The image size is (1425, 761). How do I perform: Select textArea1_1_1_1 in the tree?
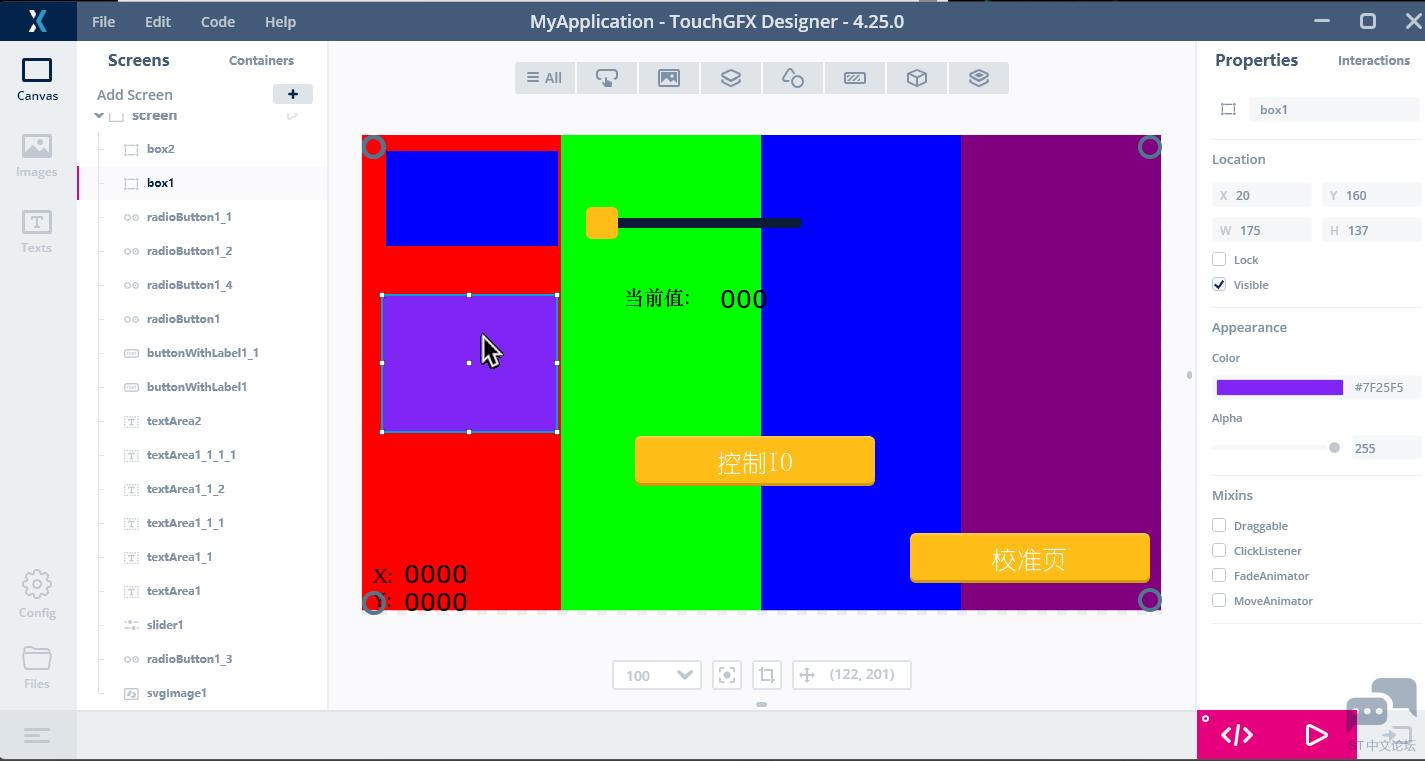191,455
